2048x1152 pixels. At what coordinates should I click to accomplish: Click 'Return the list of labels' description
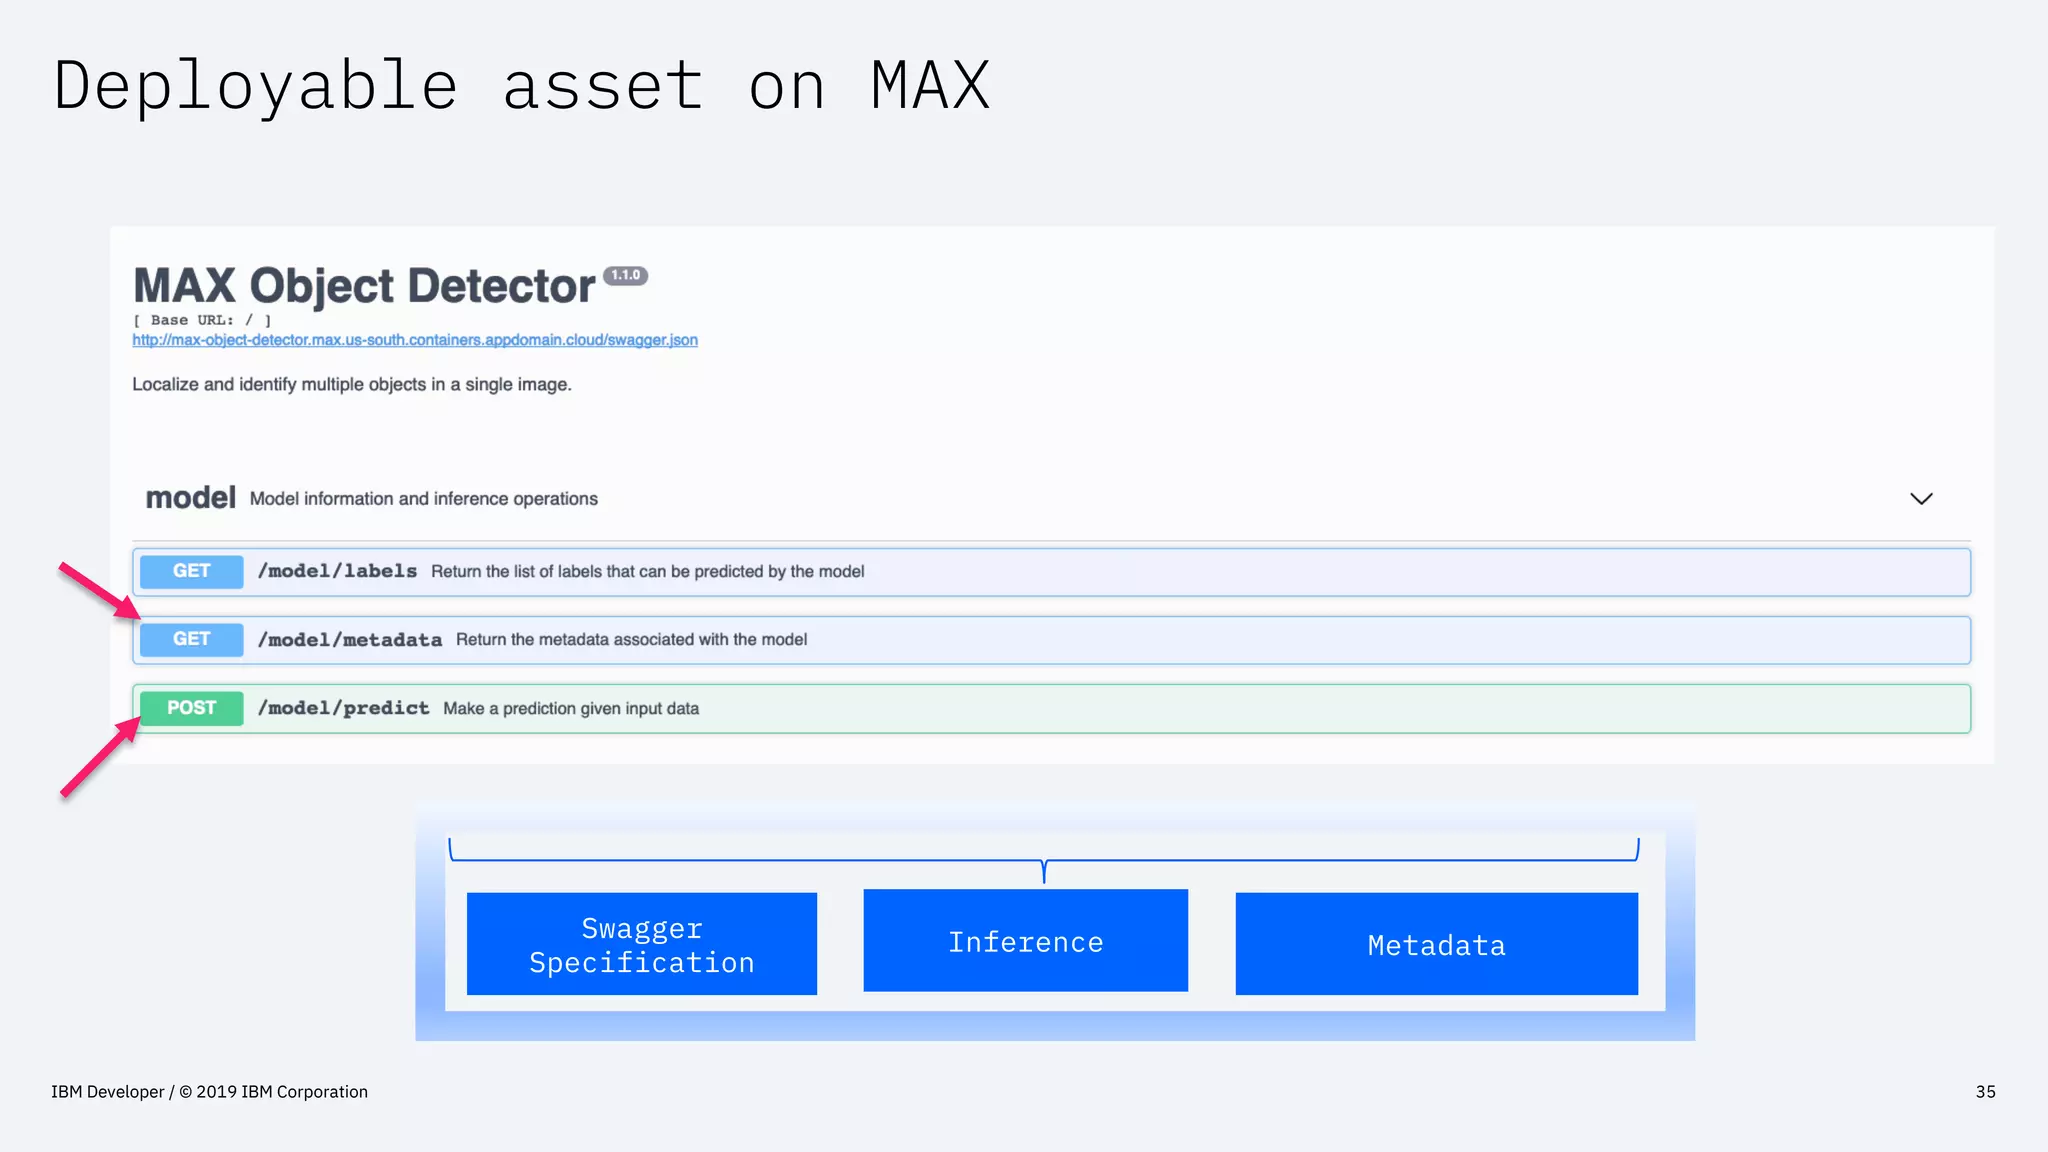click(648, 572)
